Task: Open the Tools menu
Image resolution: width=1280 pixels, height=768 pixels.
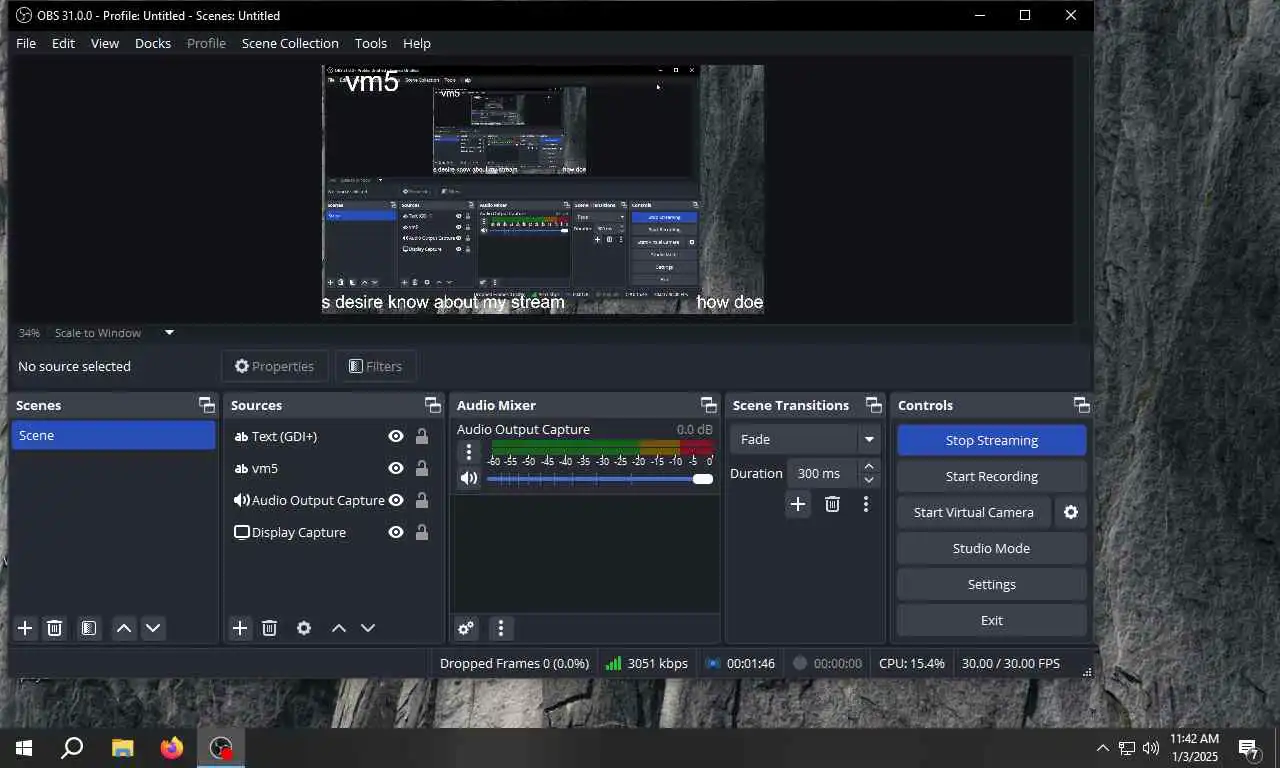Action: coord(371,43)
